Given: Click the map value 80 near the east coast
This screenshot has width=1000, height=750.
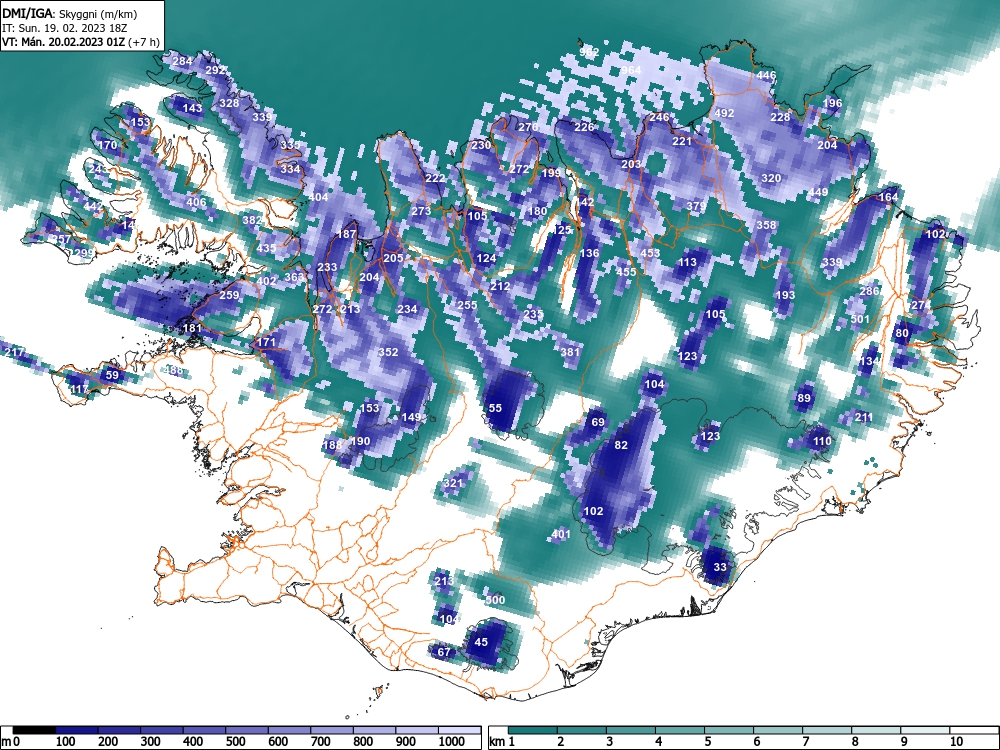Looking at the screenshot, I should click(x=902, y=333).
